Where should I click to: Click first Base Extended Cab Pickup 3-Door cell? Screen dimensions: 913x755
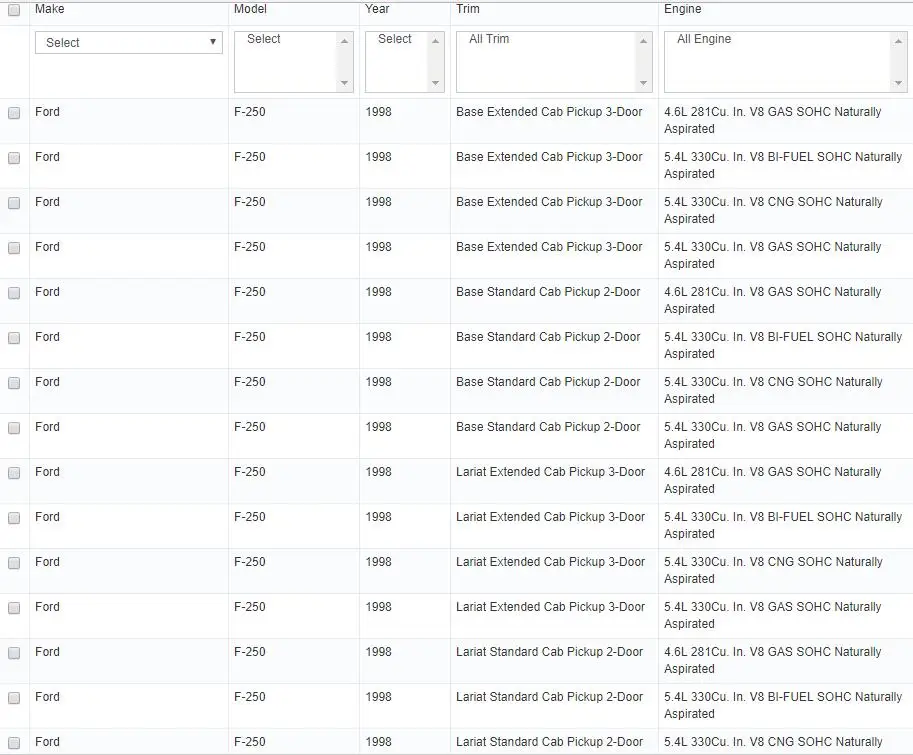click(x=549, y=112)
